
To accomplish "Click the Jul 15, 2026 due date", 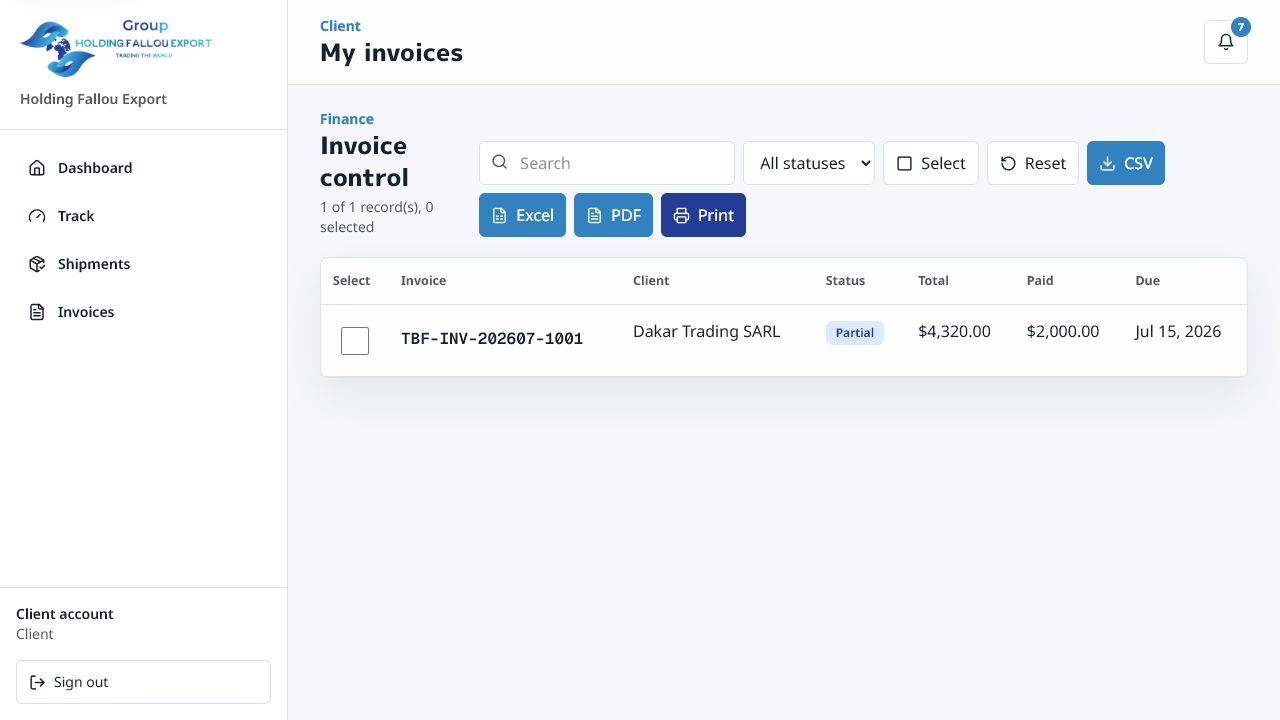I will [x=1178, y=331].
